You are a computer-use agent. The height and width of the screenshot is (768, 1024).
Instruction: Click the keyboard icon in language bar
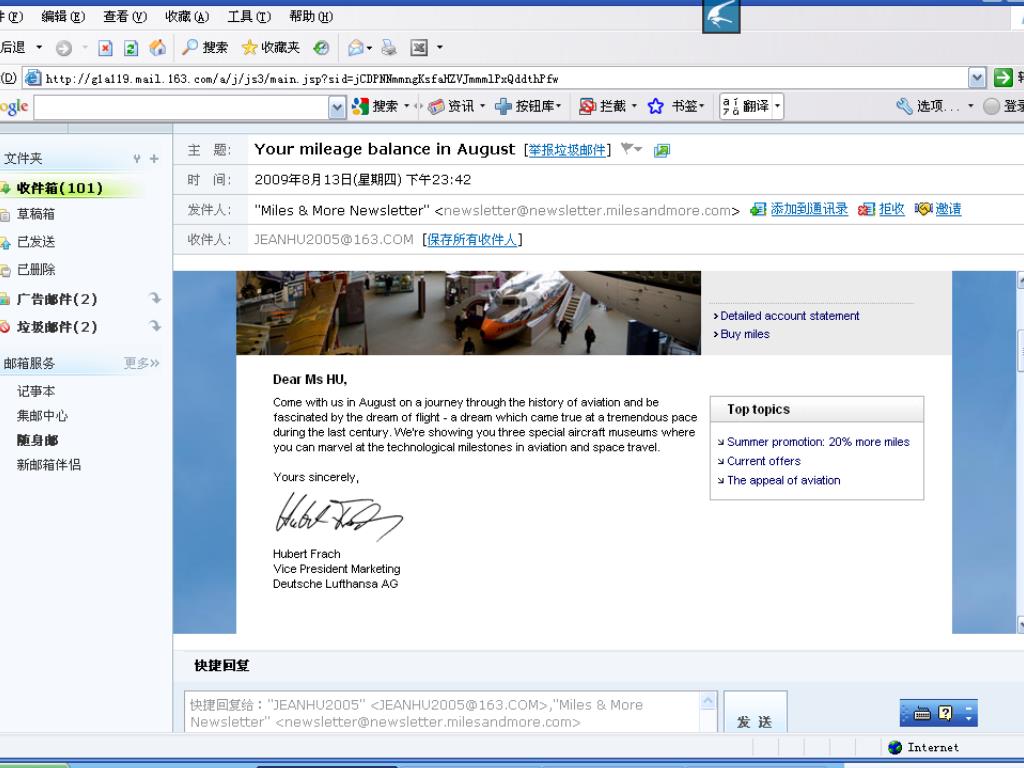(x=922, y=714)
